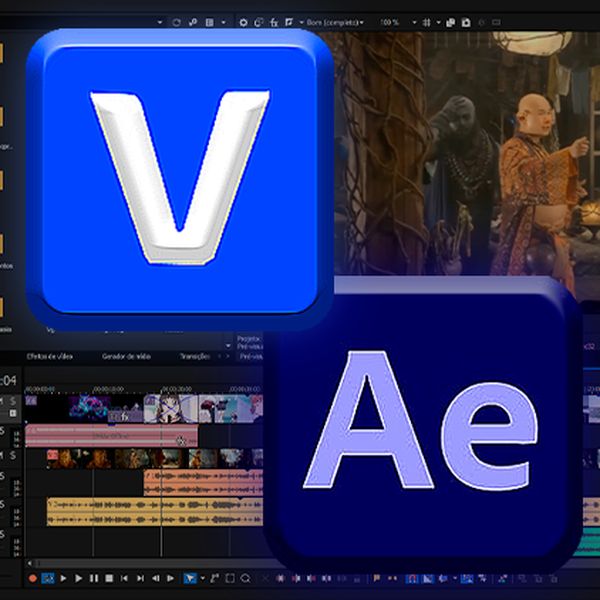This screenshot has height=600, width=600.
Task: Open preview Project Video Properties gear icon
Action: tap(243, 21)
